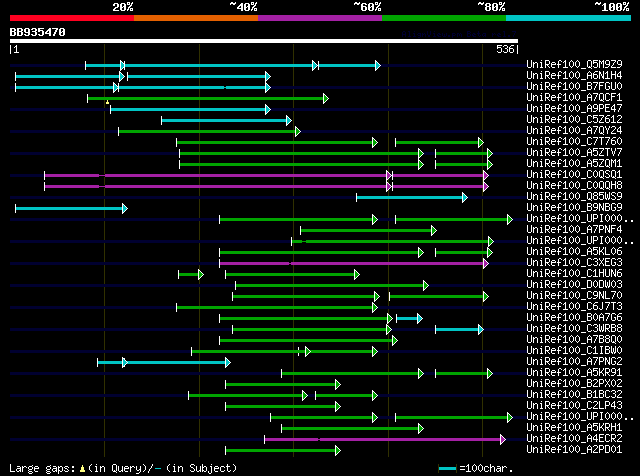Select UniRef100_C7T760 label

click(x=574, y=142)
